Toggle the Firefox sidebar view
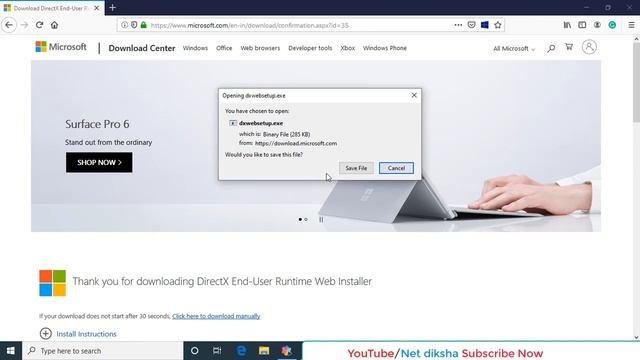The image size is (640, 360). (582, 25)
